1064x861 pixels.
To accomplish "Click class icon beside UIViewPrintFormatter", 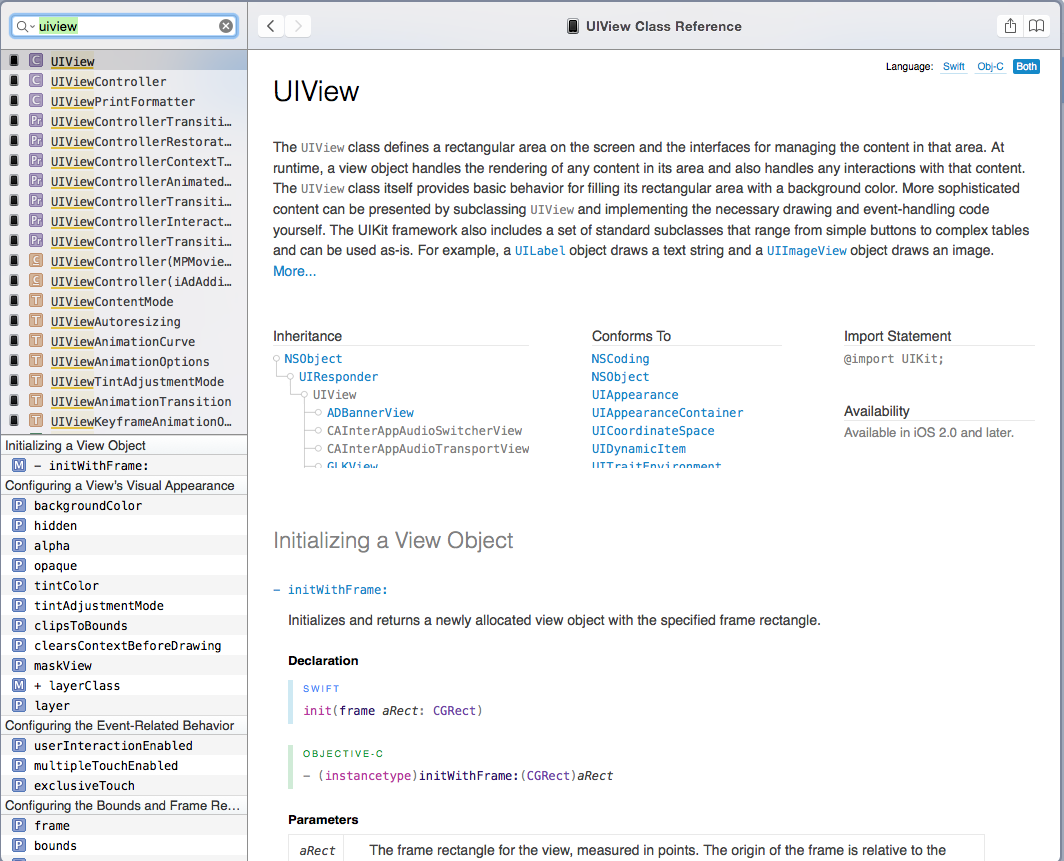I will coord(36,100).
